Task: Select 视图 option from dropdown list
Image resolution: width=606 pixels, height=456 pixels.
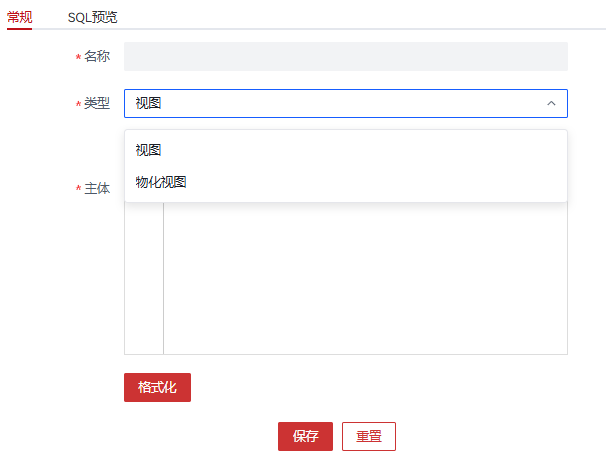Action: pos(149,150)
